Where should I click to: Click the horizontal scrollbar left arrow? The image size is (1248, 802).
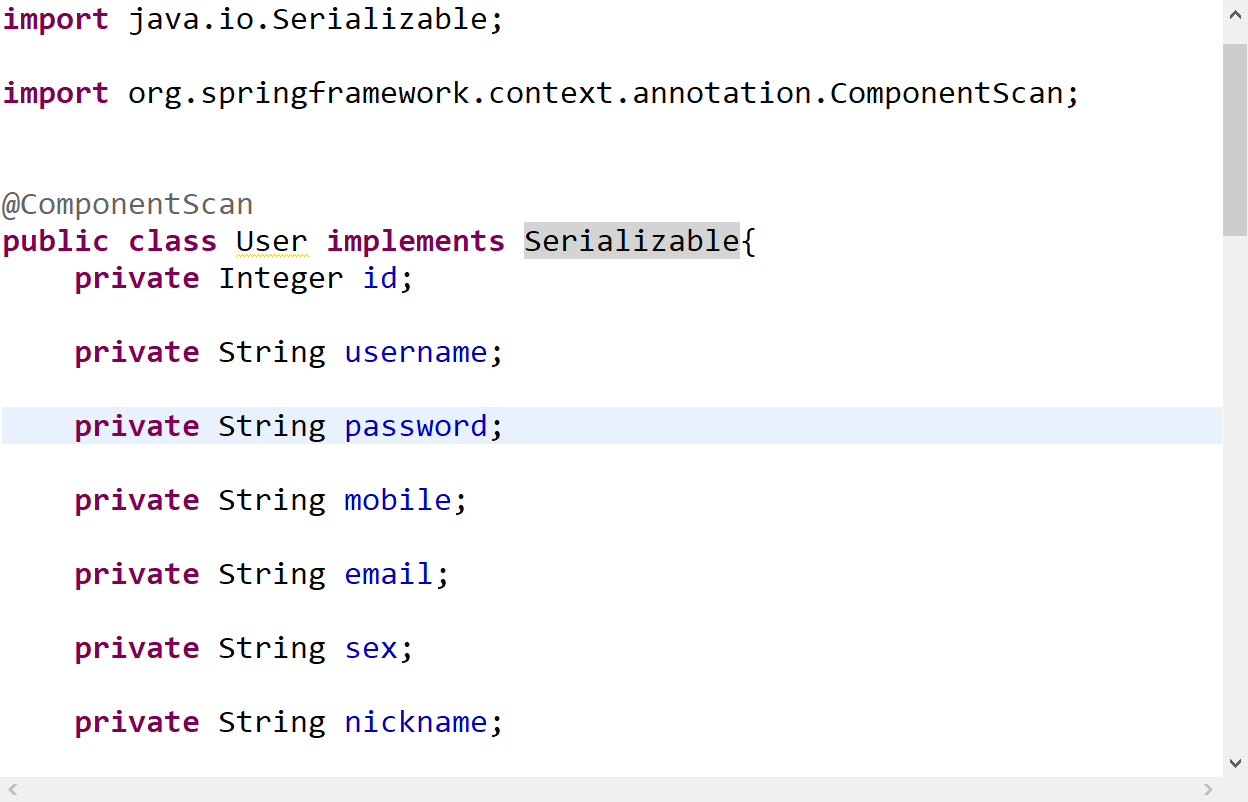[x=12, y=790]
